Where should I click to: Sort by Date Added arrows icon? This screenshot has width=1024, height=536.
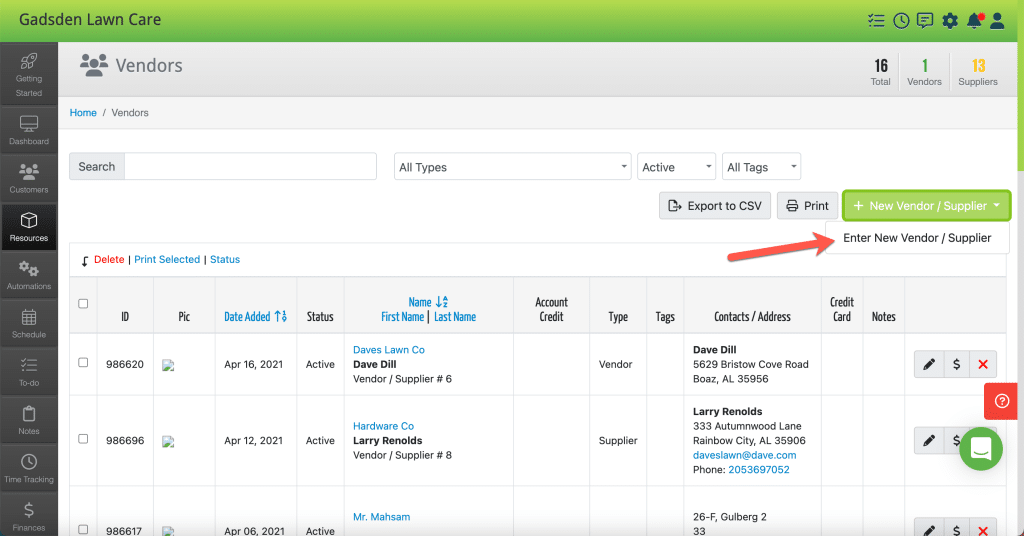tap(281, 317)
